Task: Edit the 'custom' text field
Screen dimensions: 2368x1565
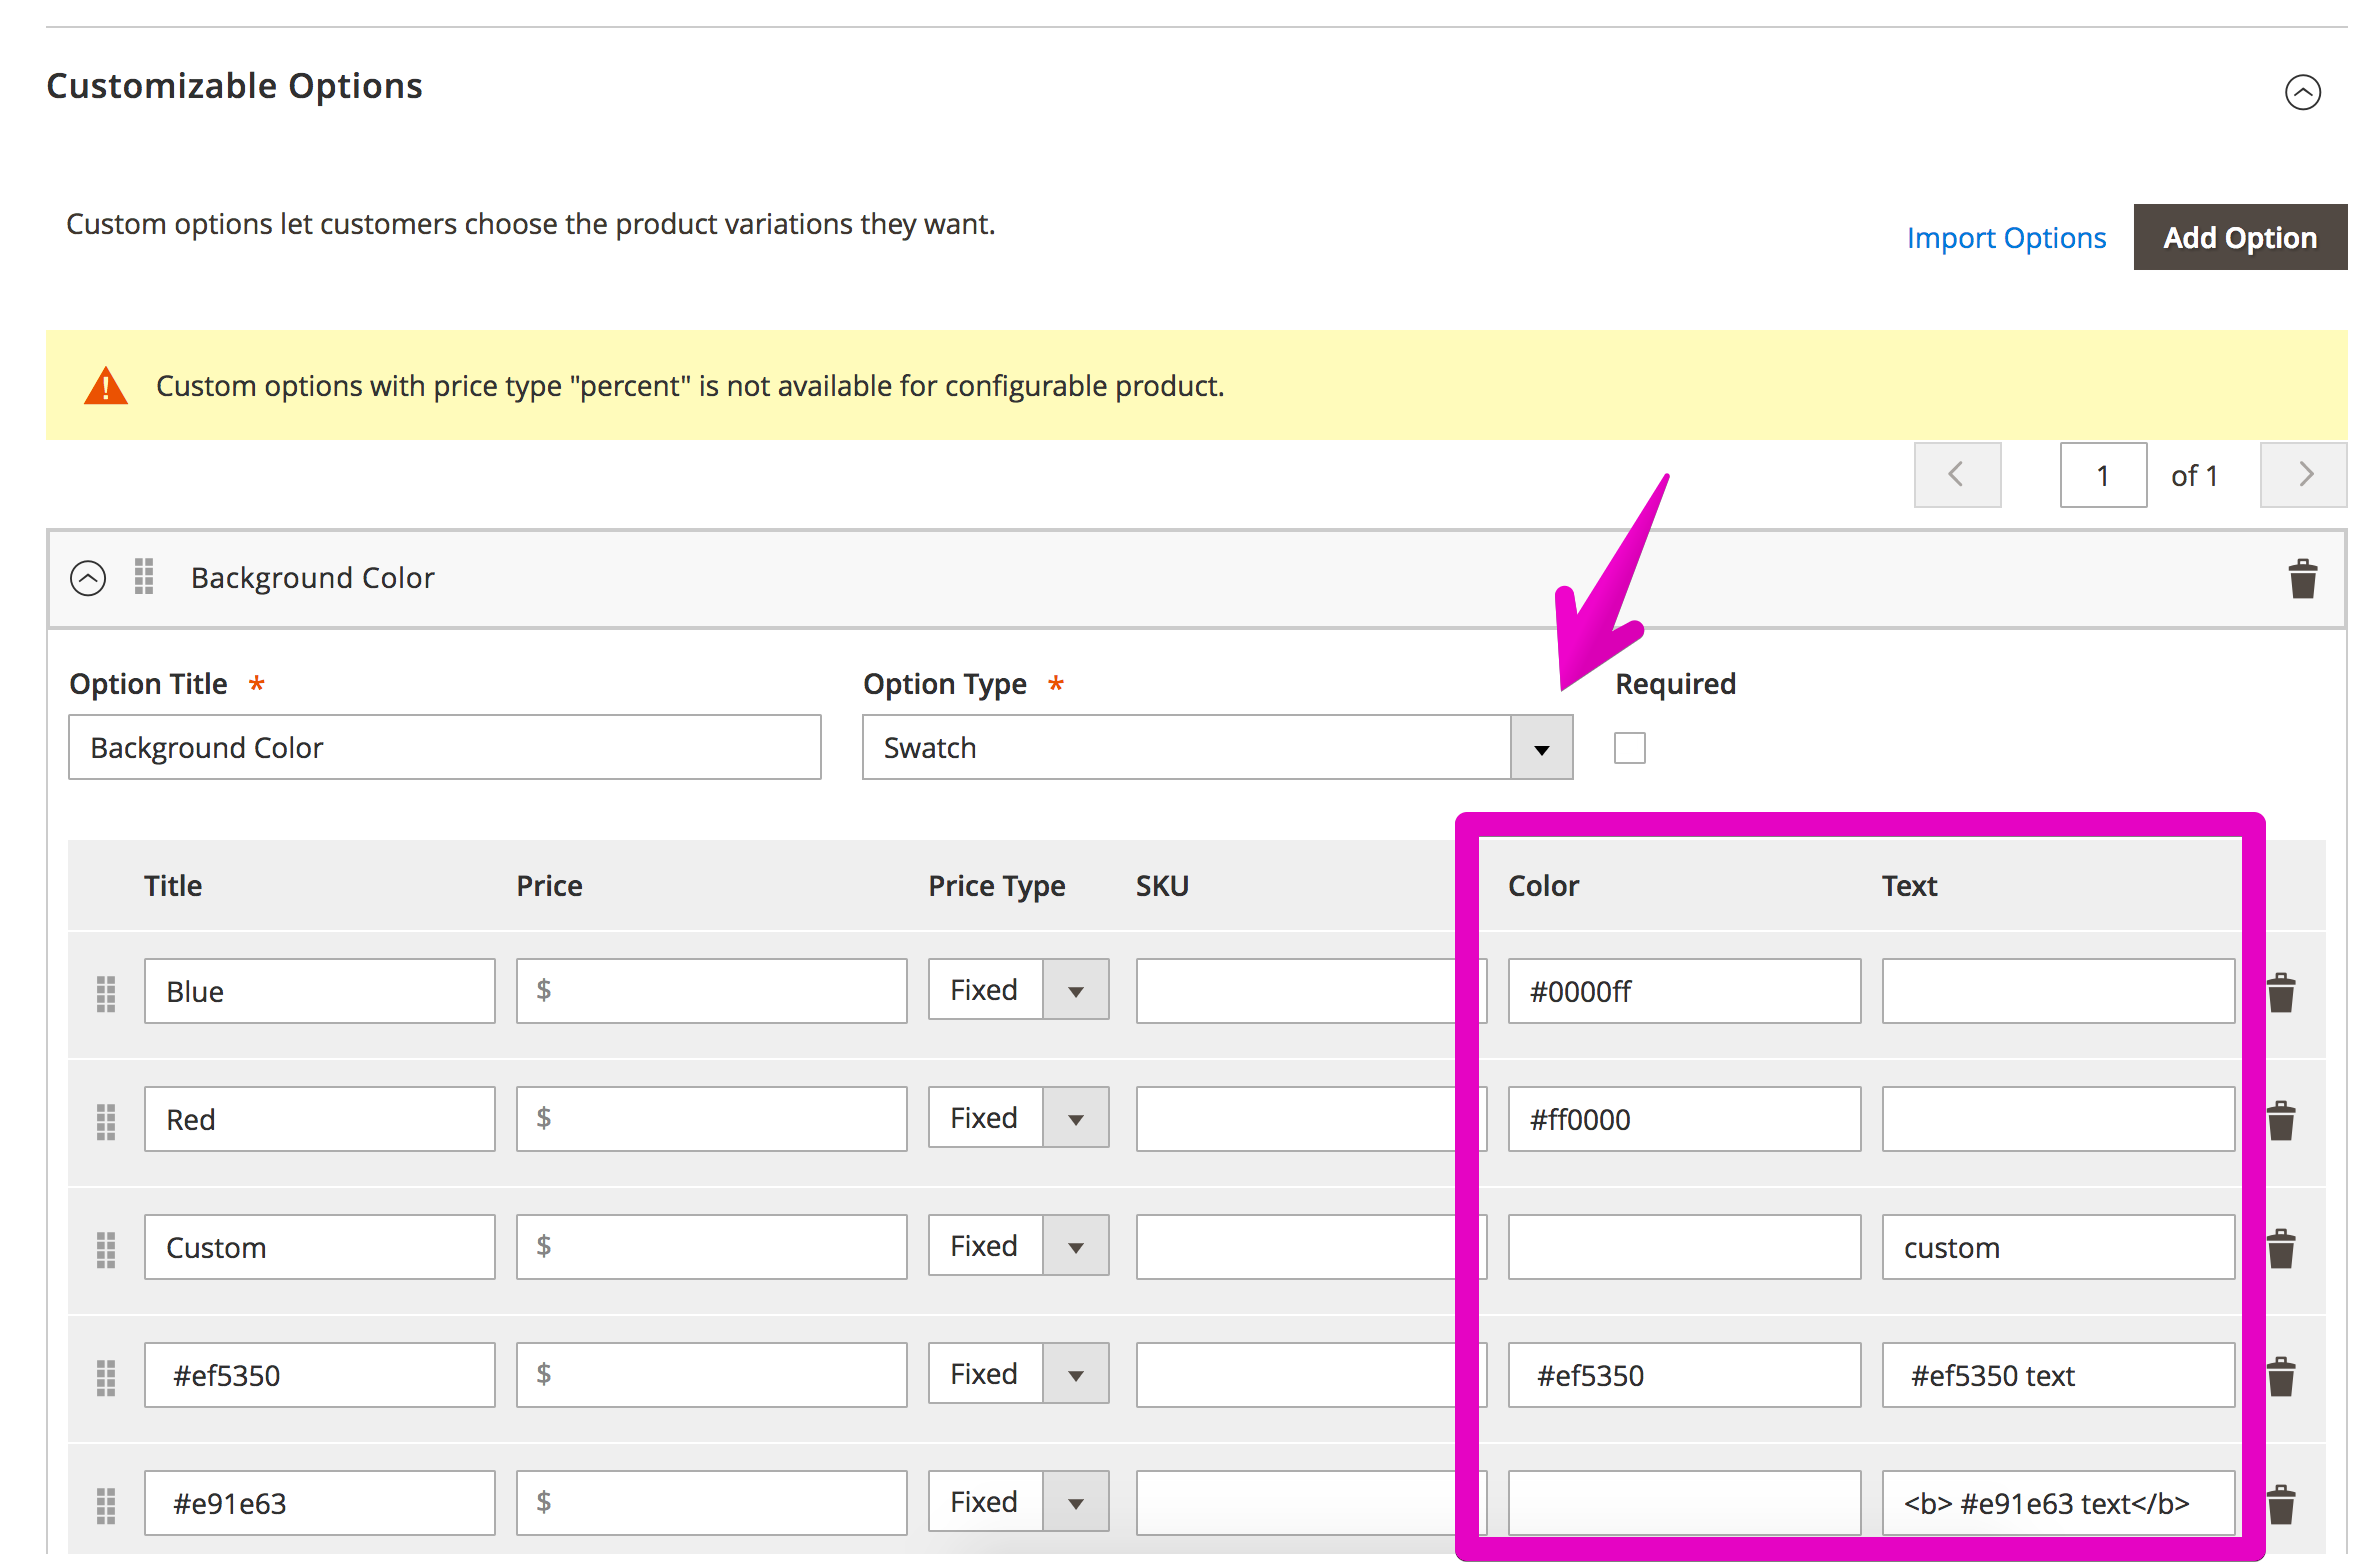Action: pyautogui.click(x=2059, y=1247)
